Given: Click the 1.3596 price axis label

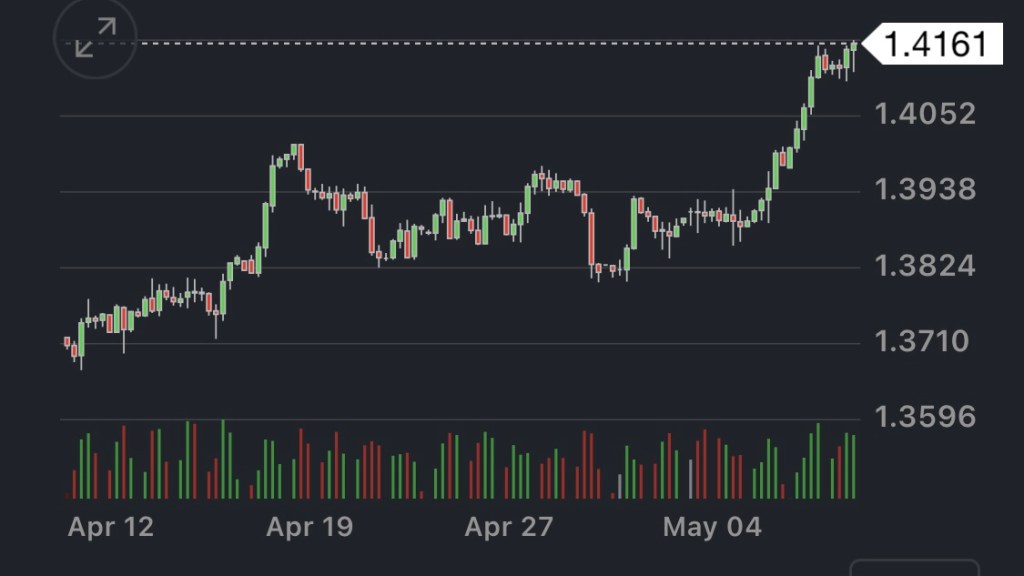Looking at the screenshot, I should coord(925,417).
